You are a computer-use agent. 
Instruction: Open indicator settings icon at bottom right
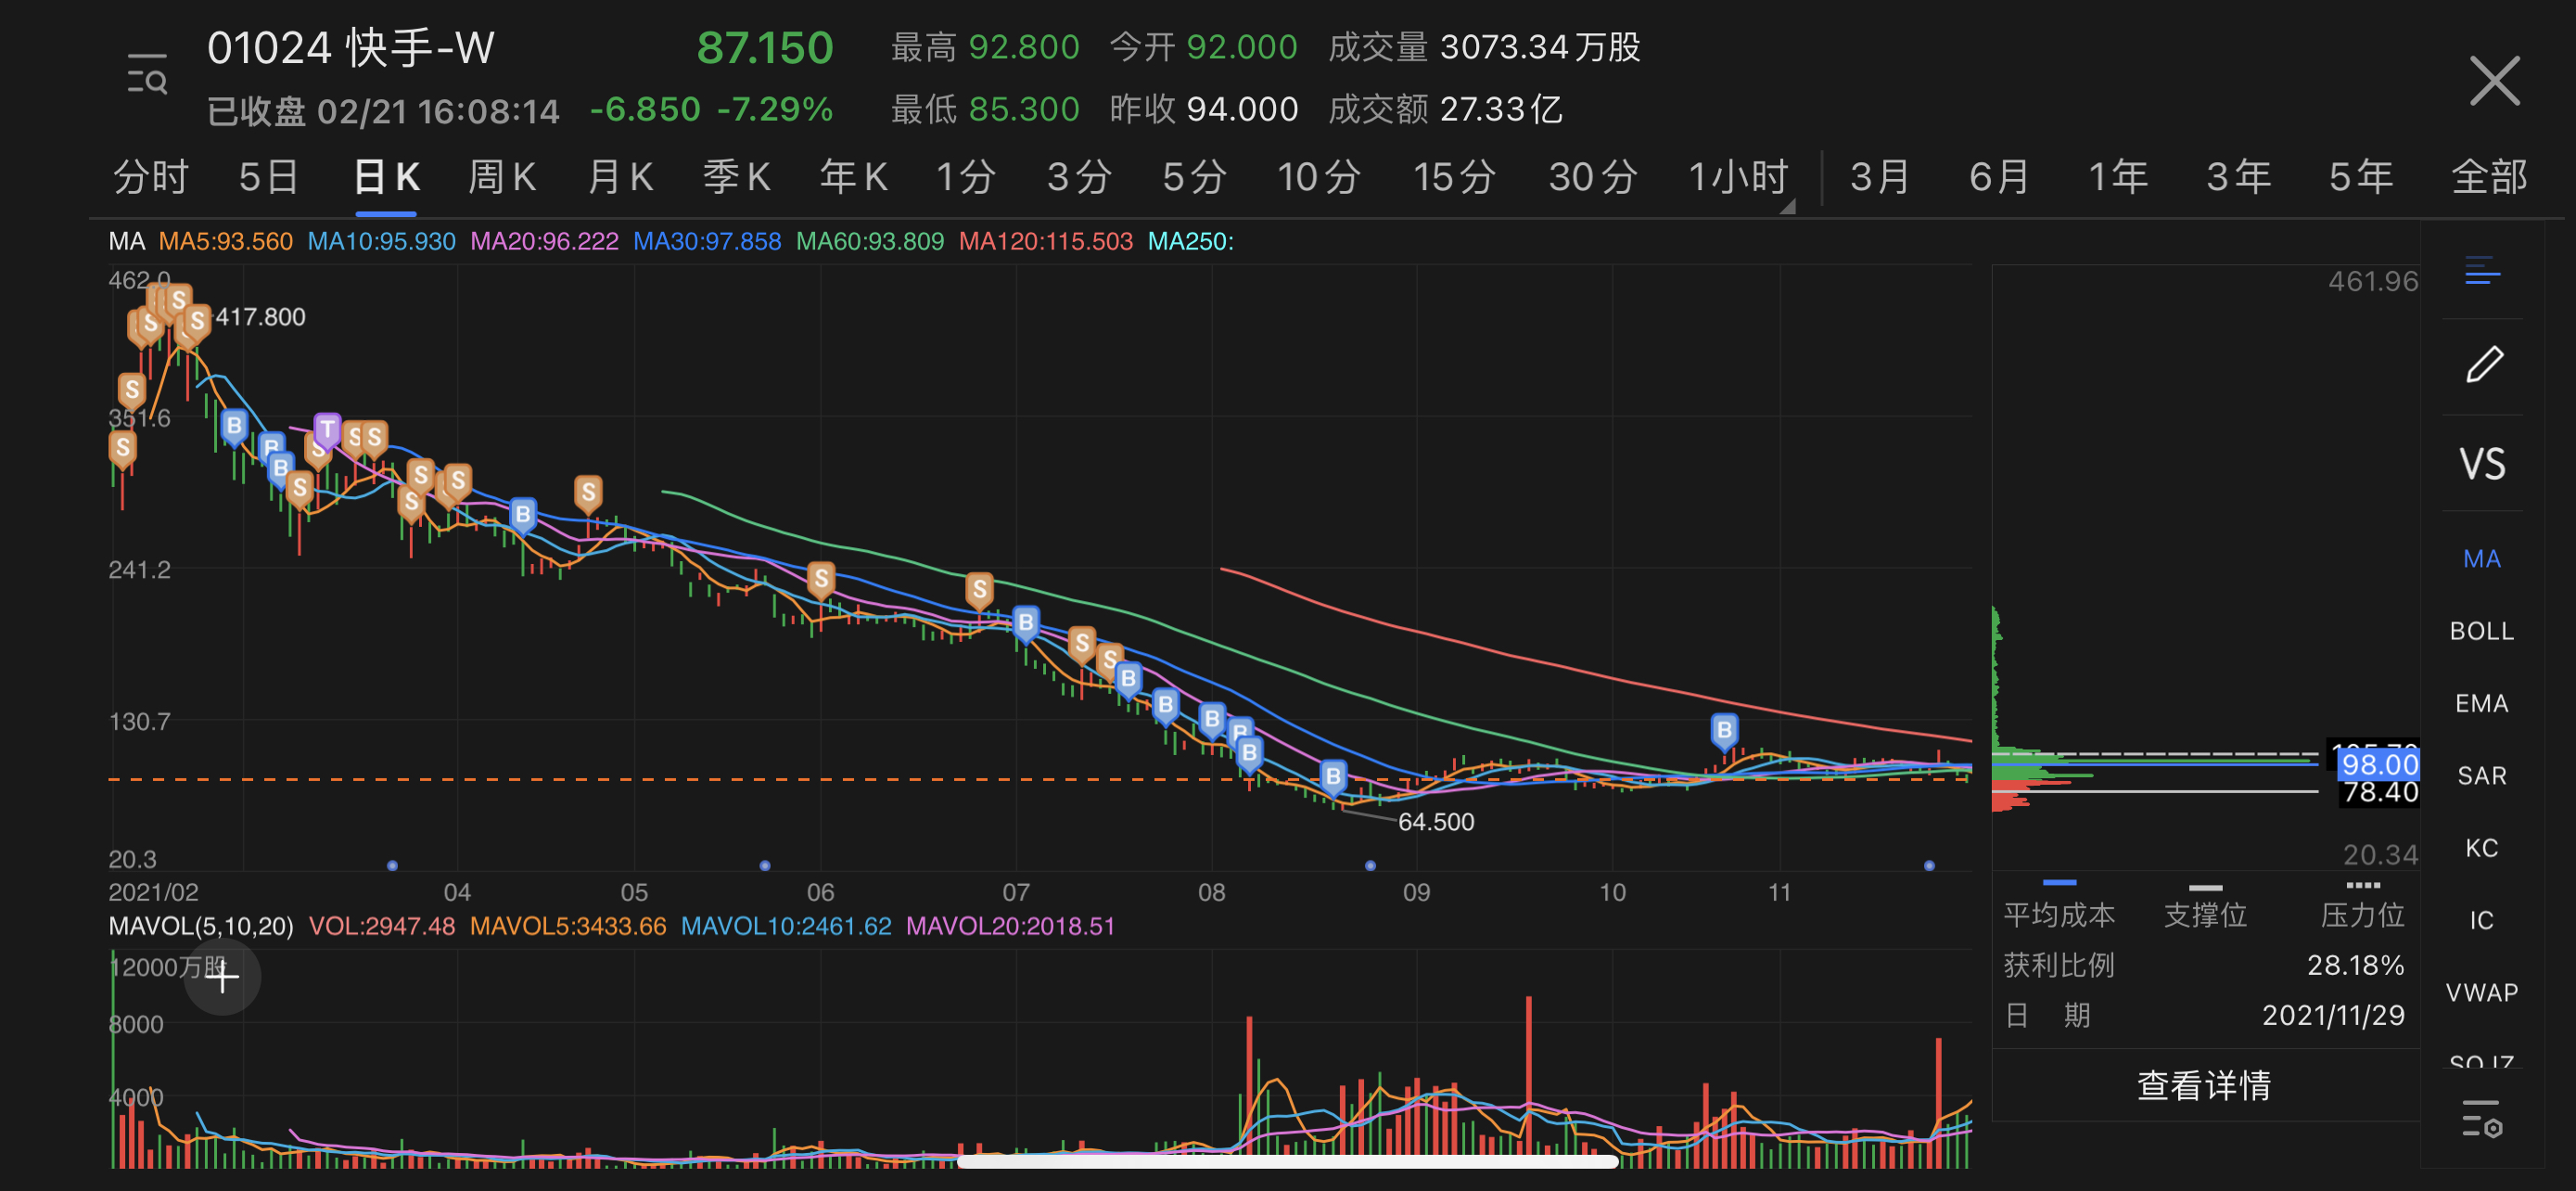click(x=2481, y=1118)
